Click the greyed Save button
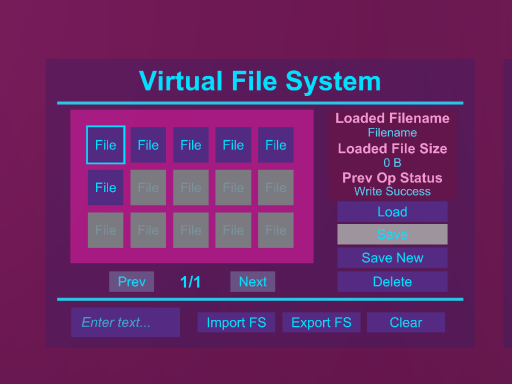Image resolution: width=512 pixels, height=384 pixels. pos(392,234)
